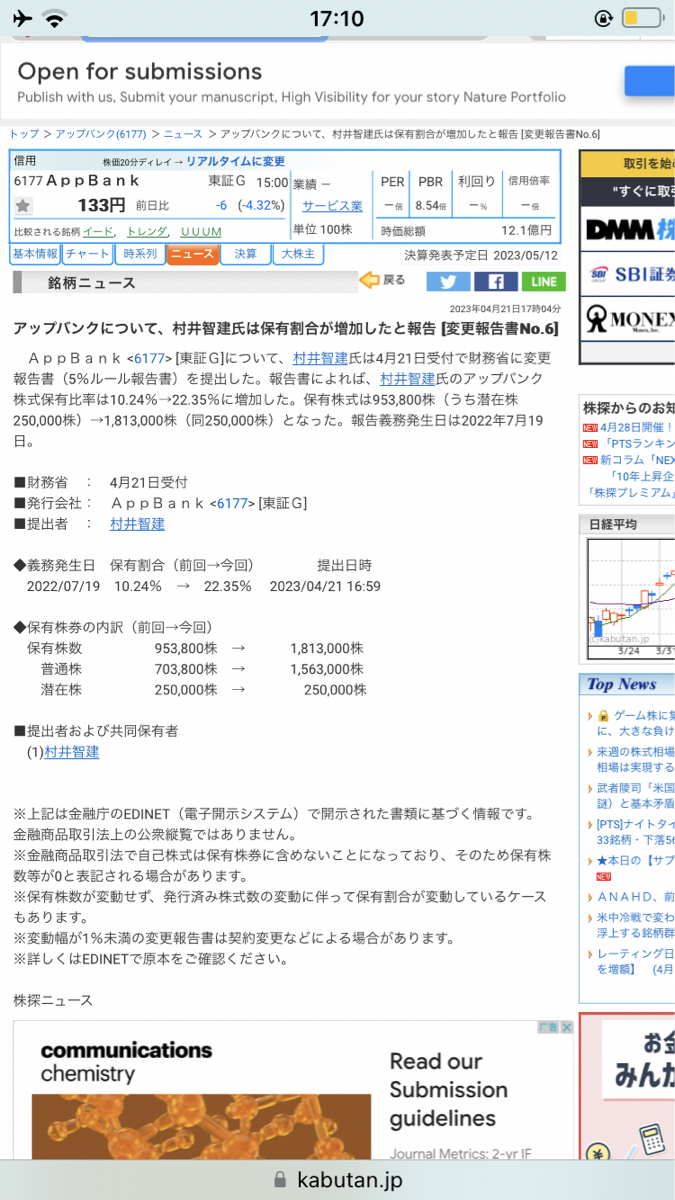The width and height of the screenshot is (675, 1200).
Task: Click the 戻る back arrow
Action: [x=383, y=281]
